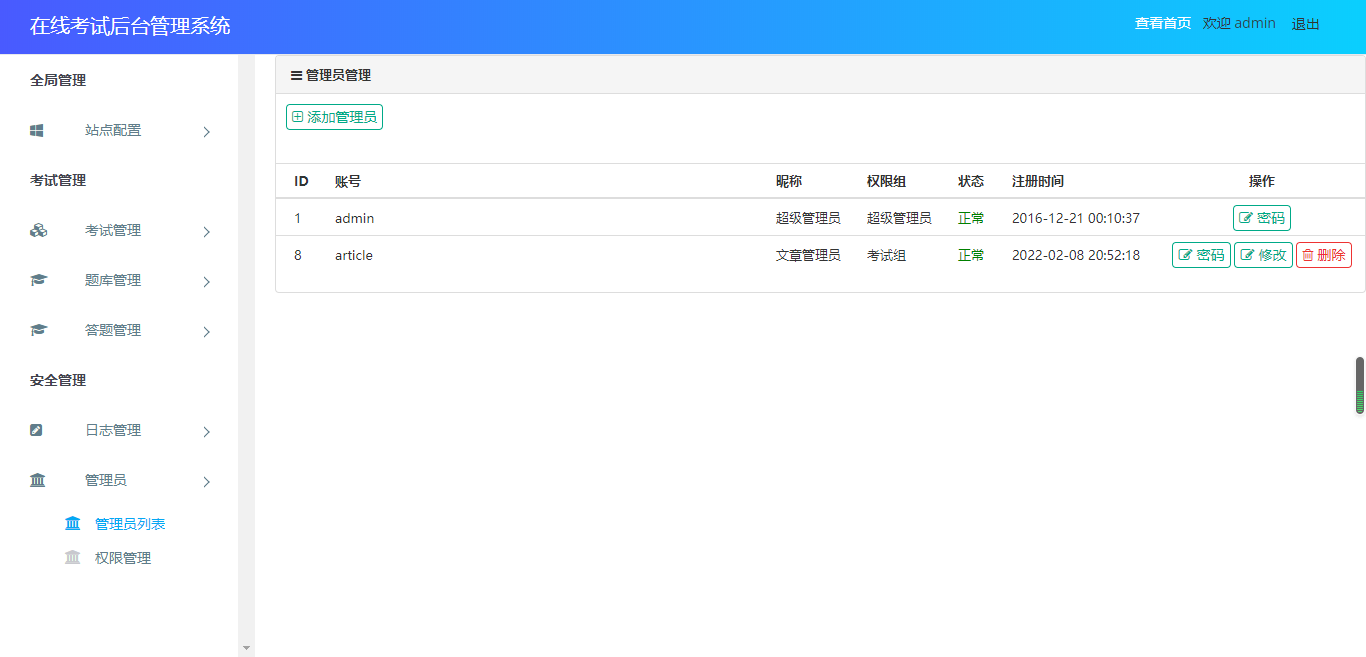Click the bank icon beside 管理员列表
This screenshot has width=1366, height=657.
(72, 524)
